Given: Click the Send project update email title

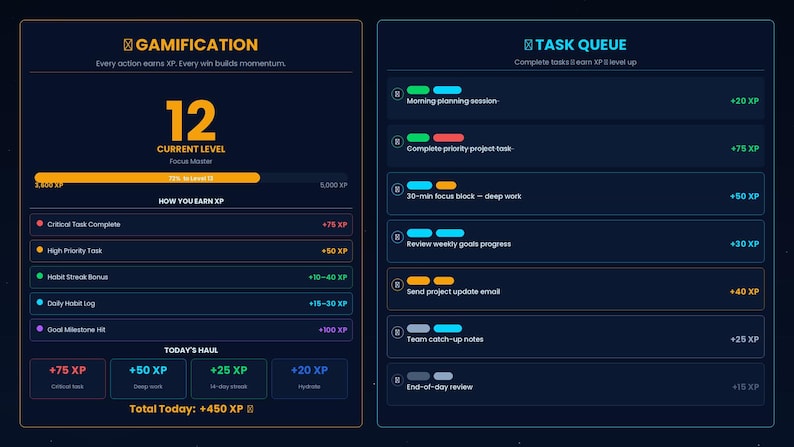Looking at the screenshot, I should (453, 292).
